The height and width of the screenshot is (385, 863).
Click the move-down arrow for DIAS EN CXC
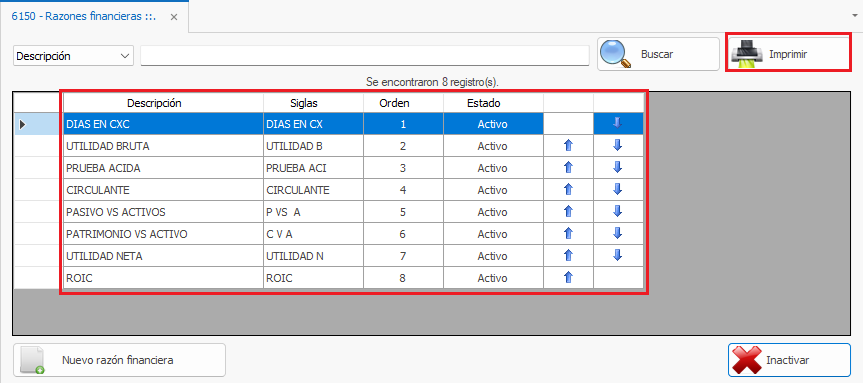tap(618, 124)
